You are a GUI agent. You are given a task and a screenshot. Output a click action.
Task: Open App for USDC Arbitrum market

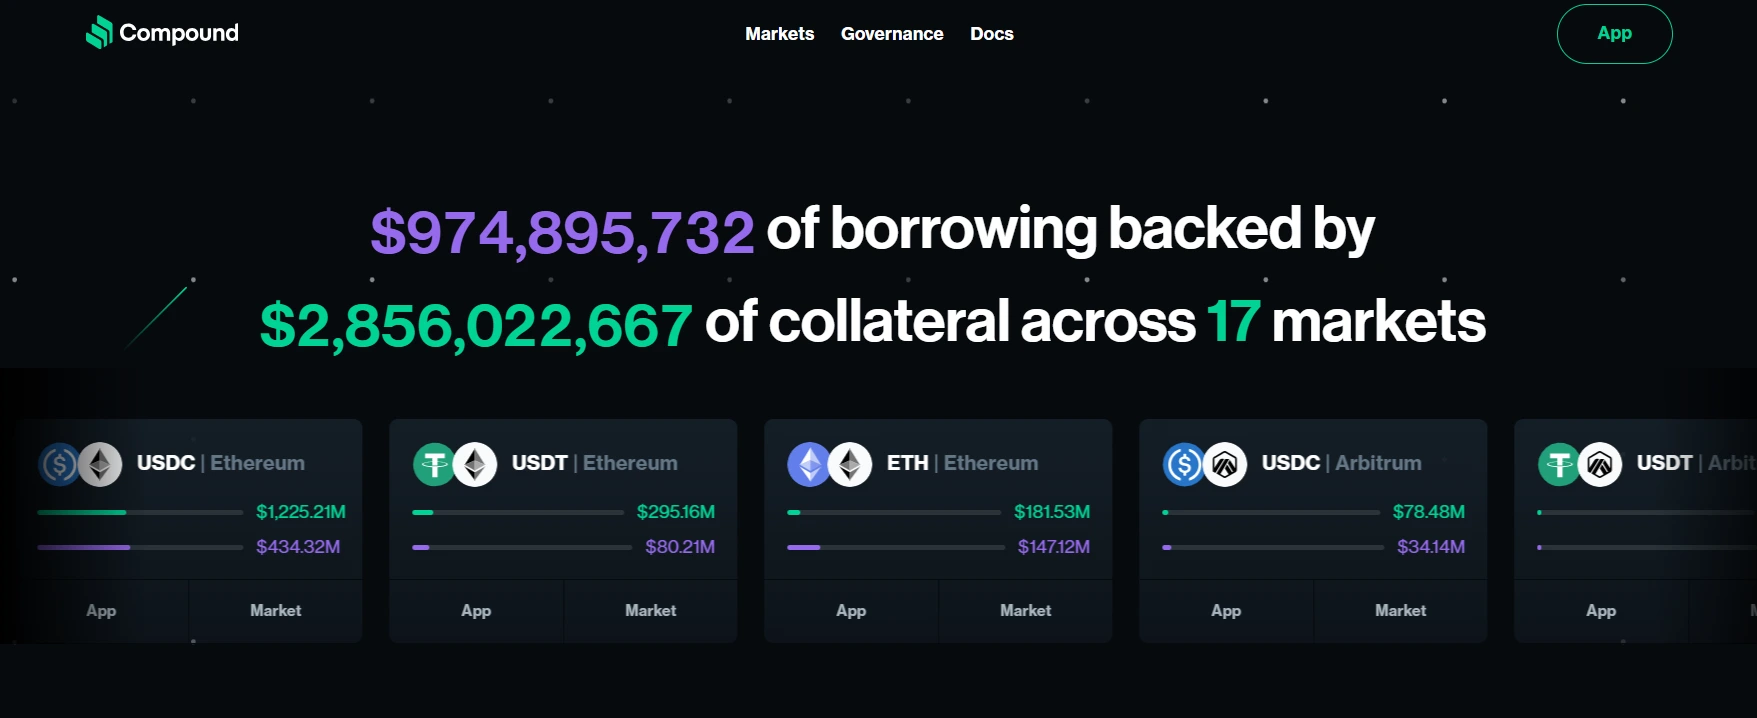point(1226,611)
